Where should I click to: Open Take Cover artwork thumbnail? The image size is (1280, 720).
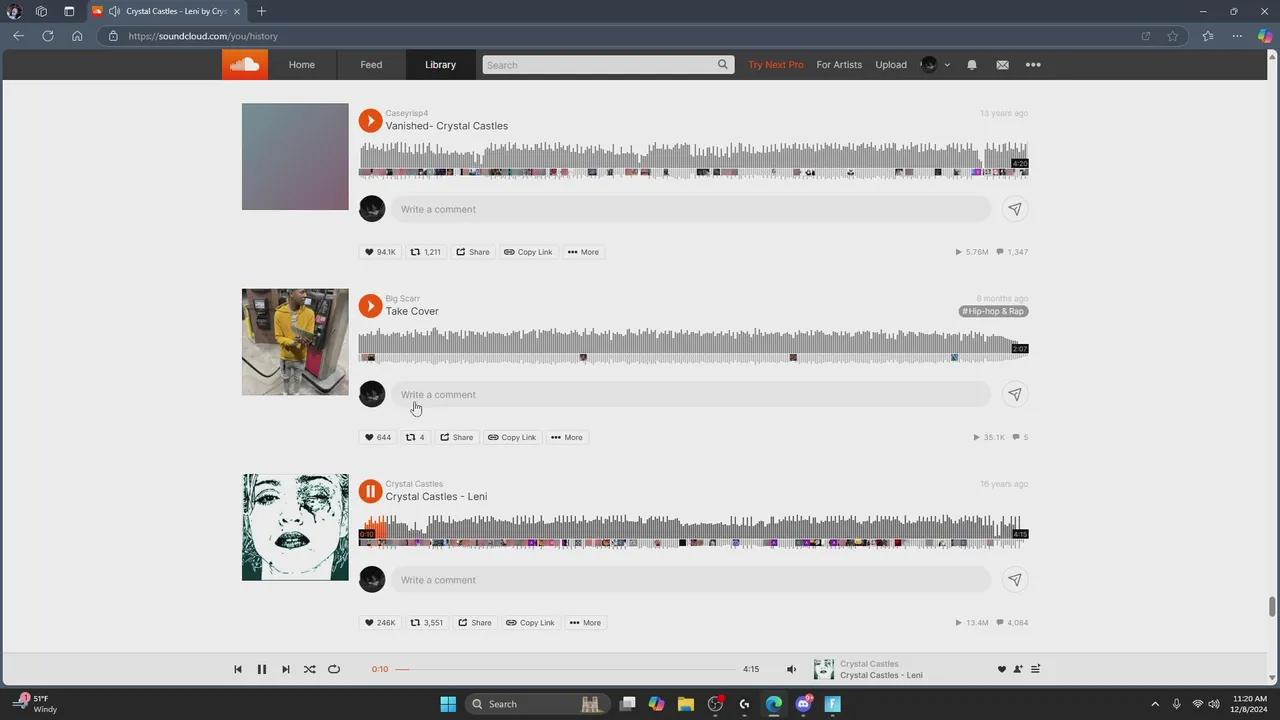click(x=295, y=342)
